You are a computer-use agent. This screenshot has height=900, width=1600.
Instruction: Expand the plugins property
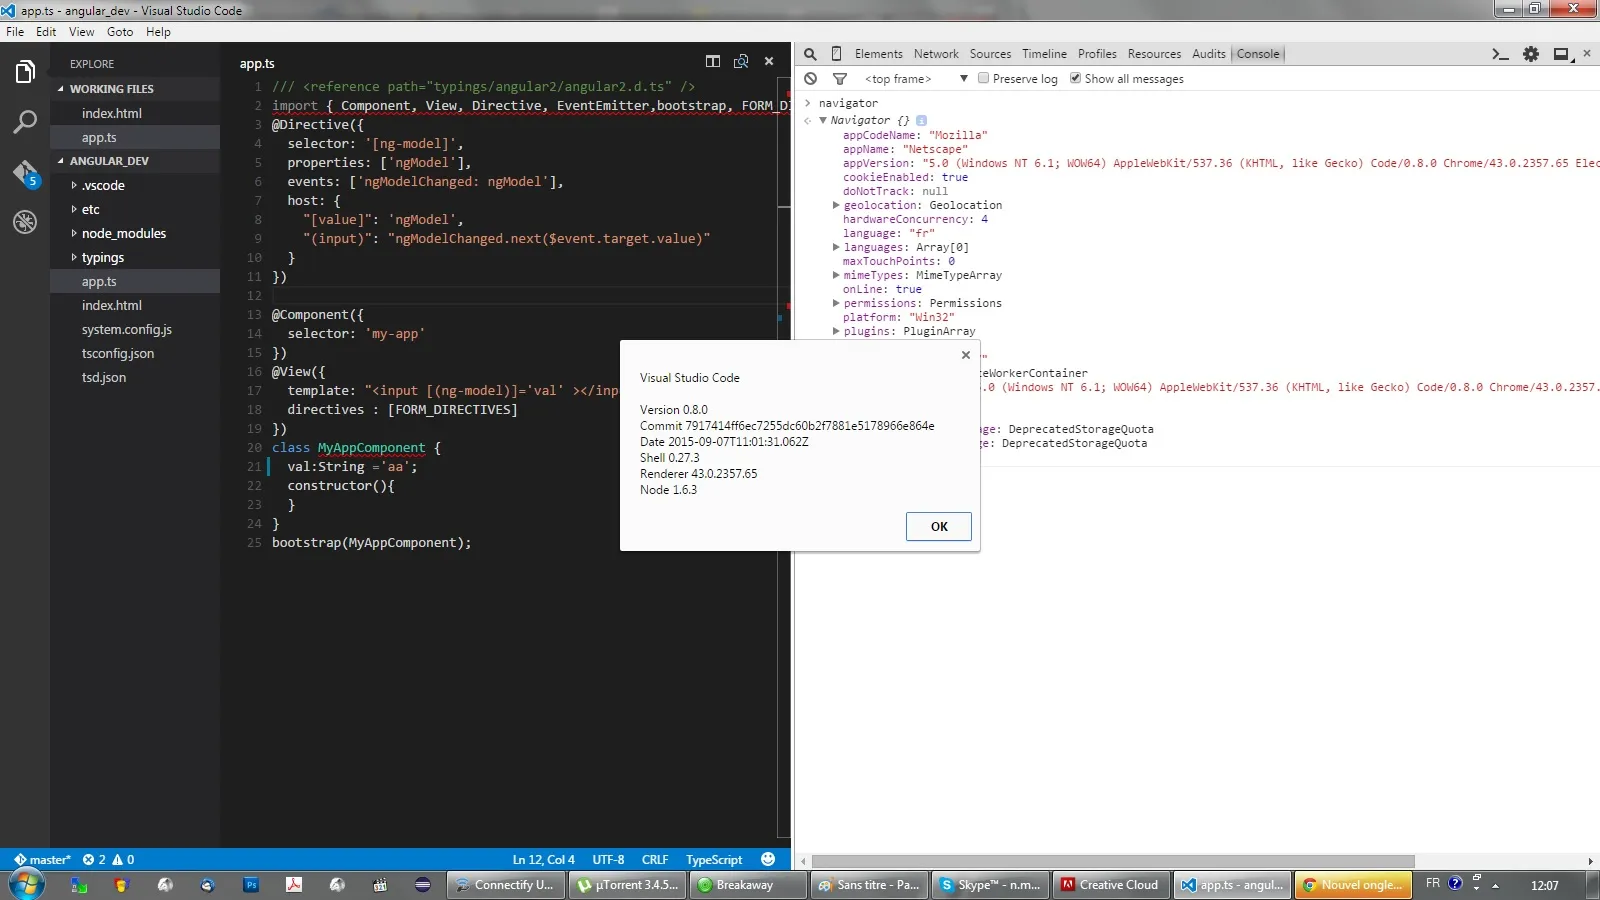(836, 331)
